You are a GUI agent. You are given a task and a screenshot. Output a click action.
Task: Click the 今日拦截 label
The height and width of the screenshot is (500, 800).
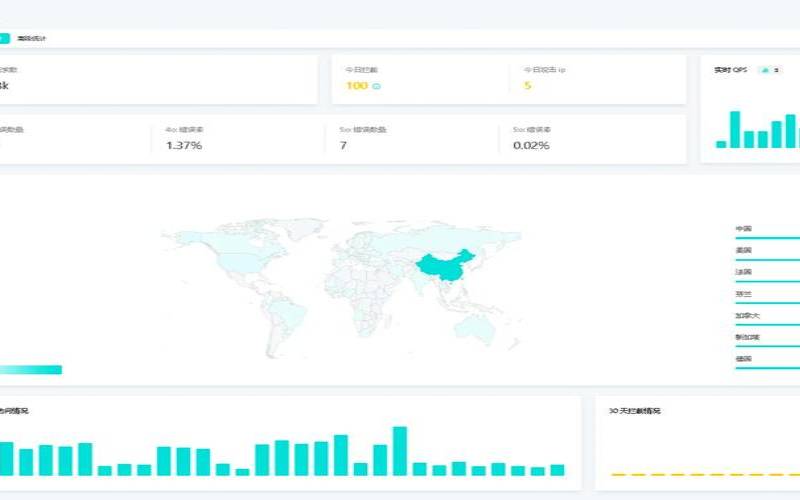[x=361, y=70]
